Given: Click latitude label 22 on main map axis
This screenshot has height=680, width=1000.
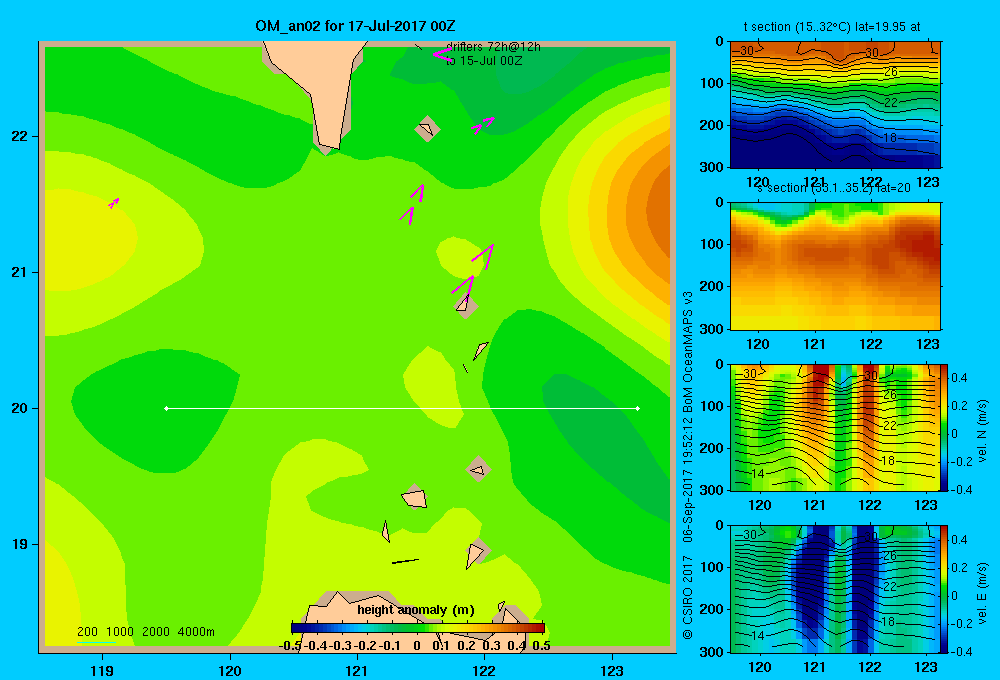Looking at the screenshot, I should click(19, 136).
